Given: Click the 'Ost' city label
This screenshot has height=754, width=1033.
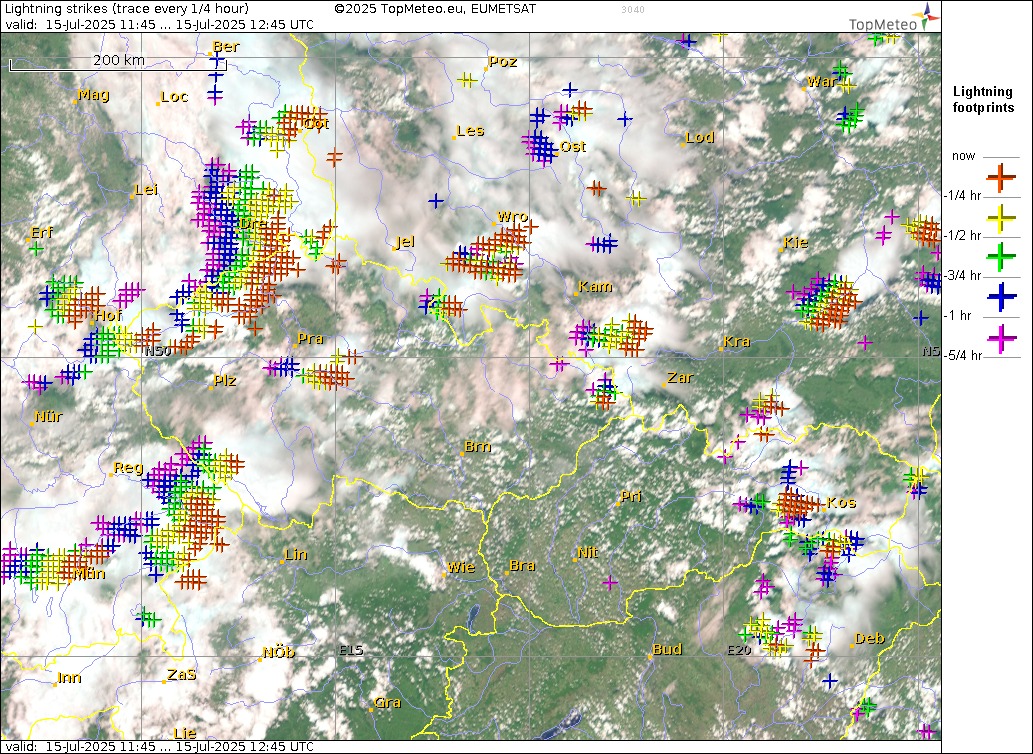Looking at the screenshot, I should 572,146.
